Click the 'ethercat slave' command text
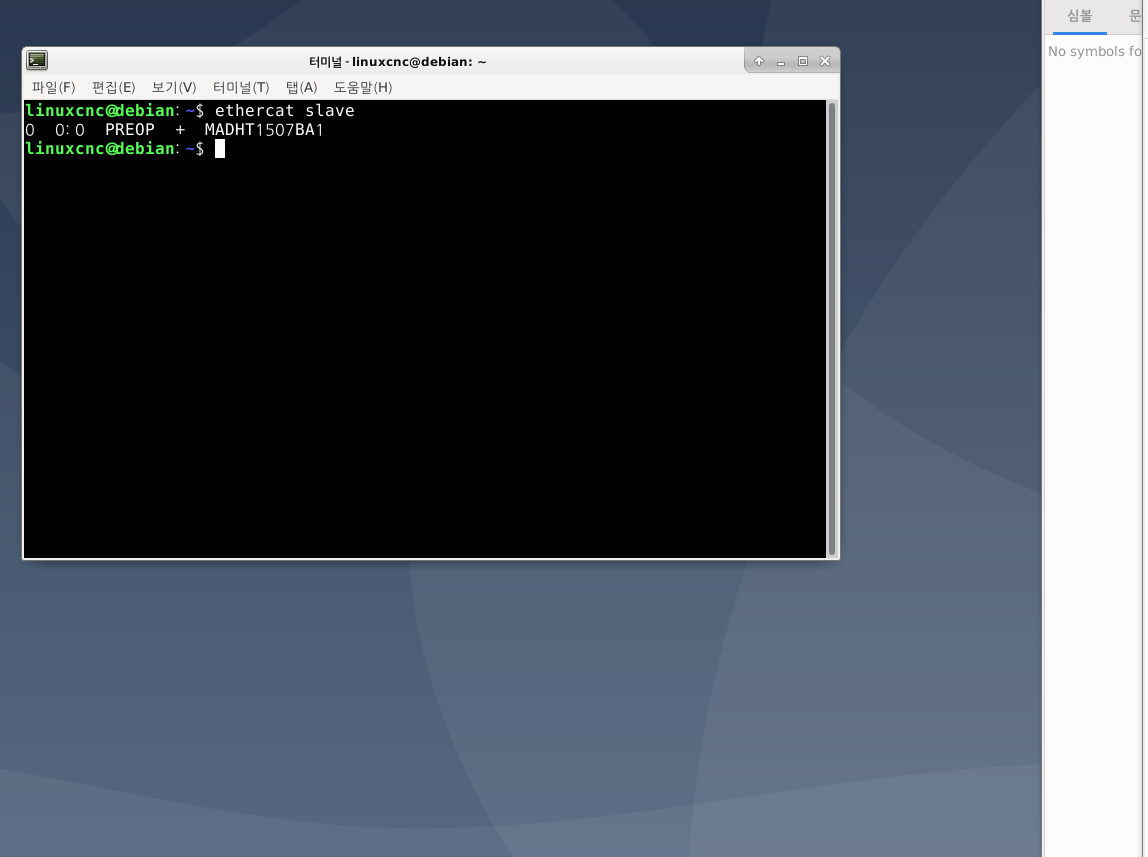This screenshot has width=1148, height=857. [x=284, y=111]
